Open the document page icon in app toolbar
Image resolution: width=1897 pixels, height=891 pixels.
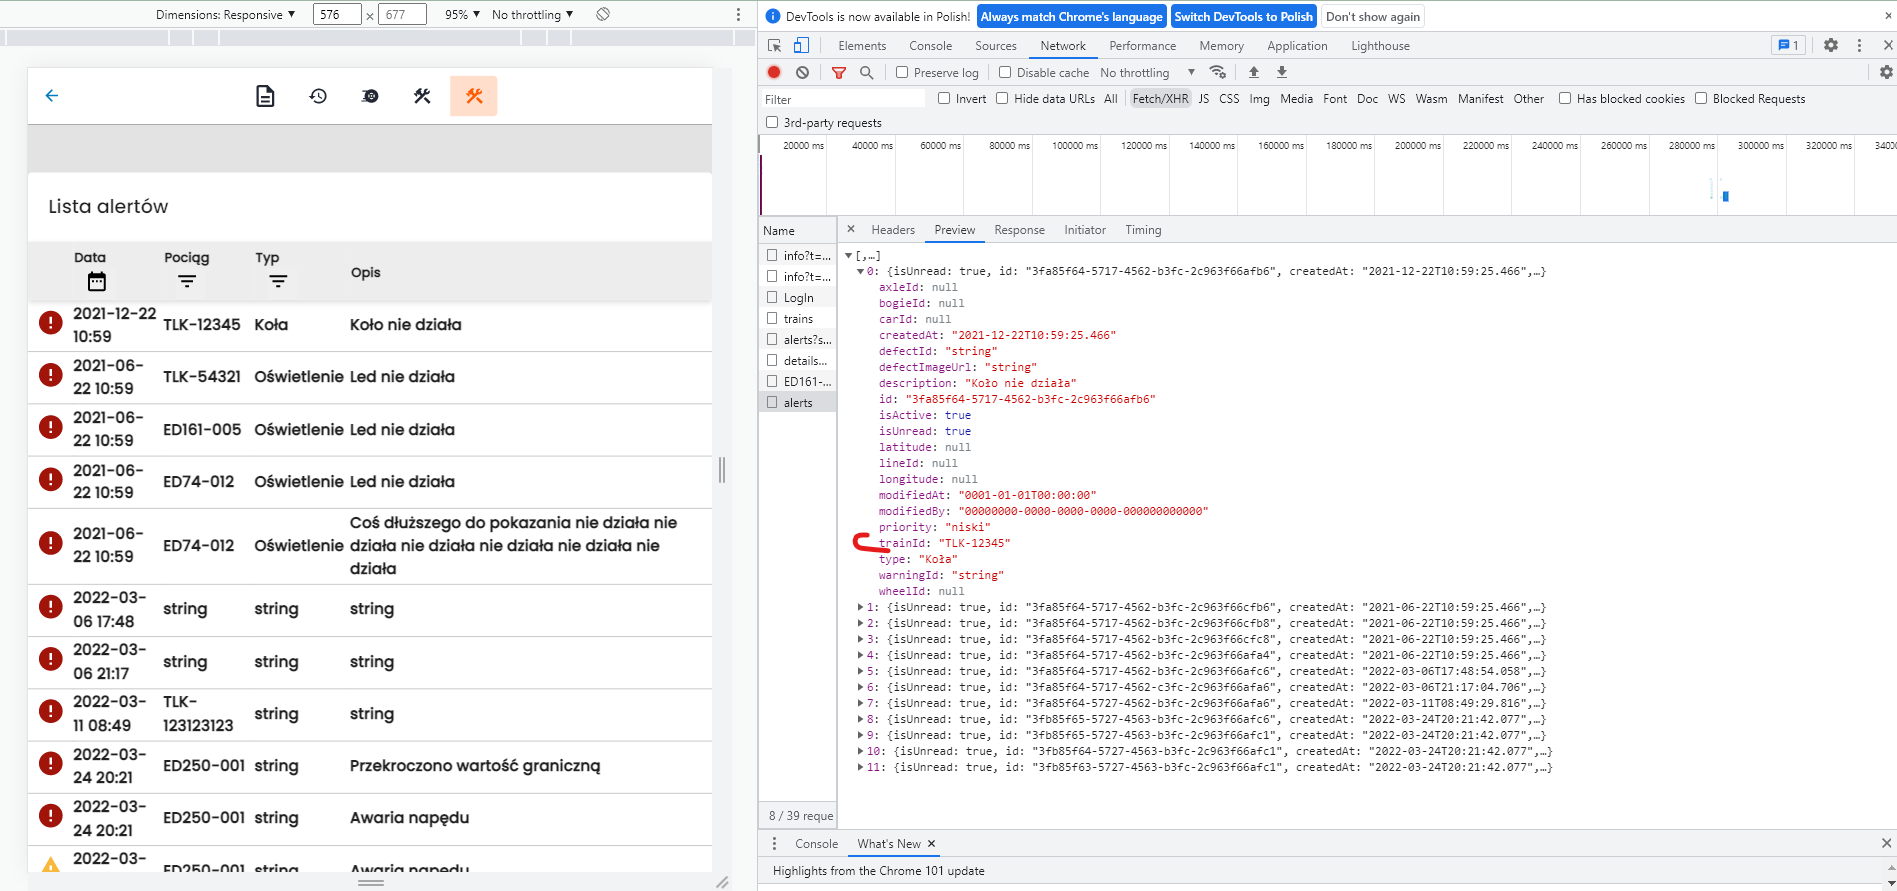coord(265,96)
